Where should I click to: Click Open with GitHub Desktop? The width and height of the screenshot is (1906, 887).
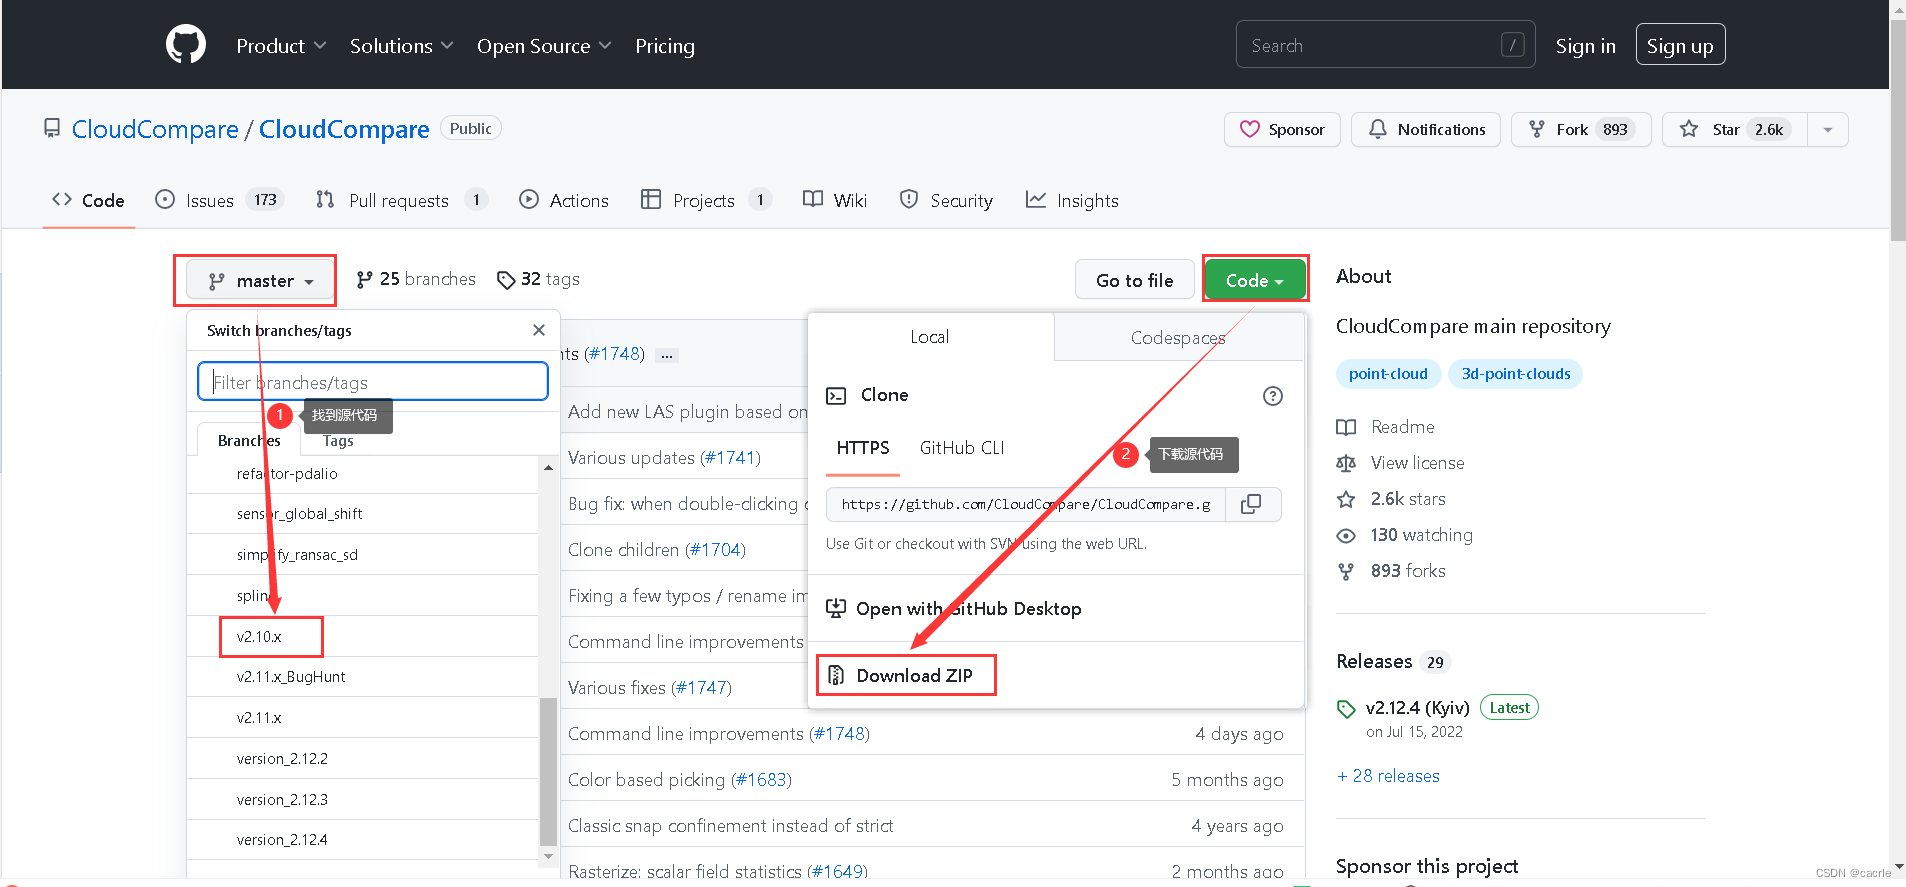pyautogui.click(x=954, y=609)
